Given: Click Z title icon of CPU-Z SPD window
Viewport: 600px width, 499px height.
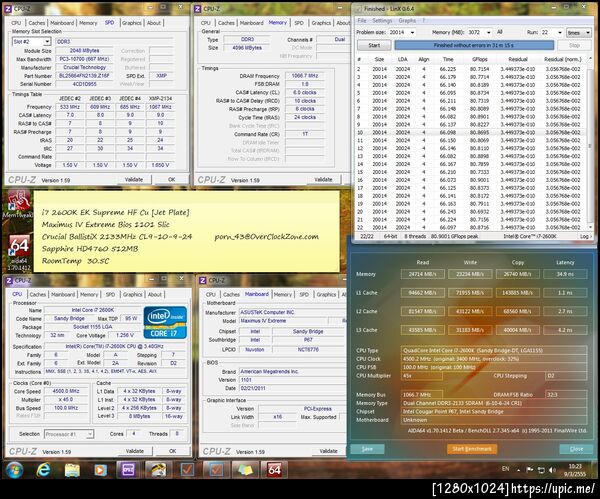Looking at the screenshot, I should (x=8, y=9).
